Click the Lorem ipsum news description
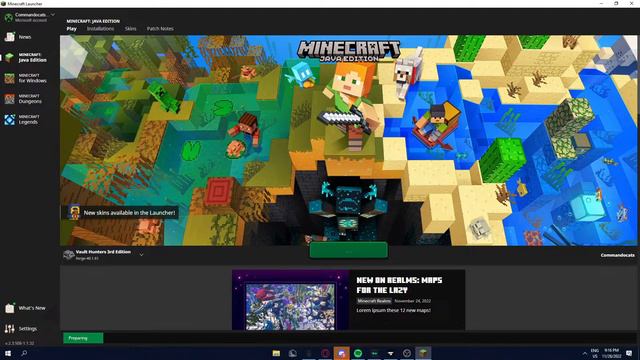This screenshot has width=640, height=360. coord(393,310)
